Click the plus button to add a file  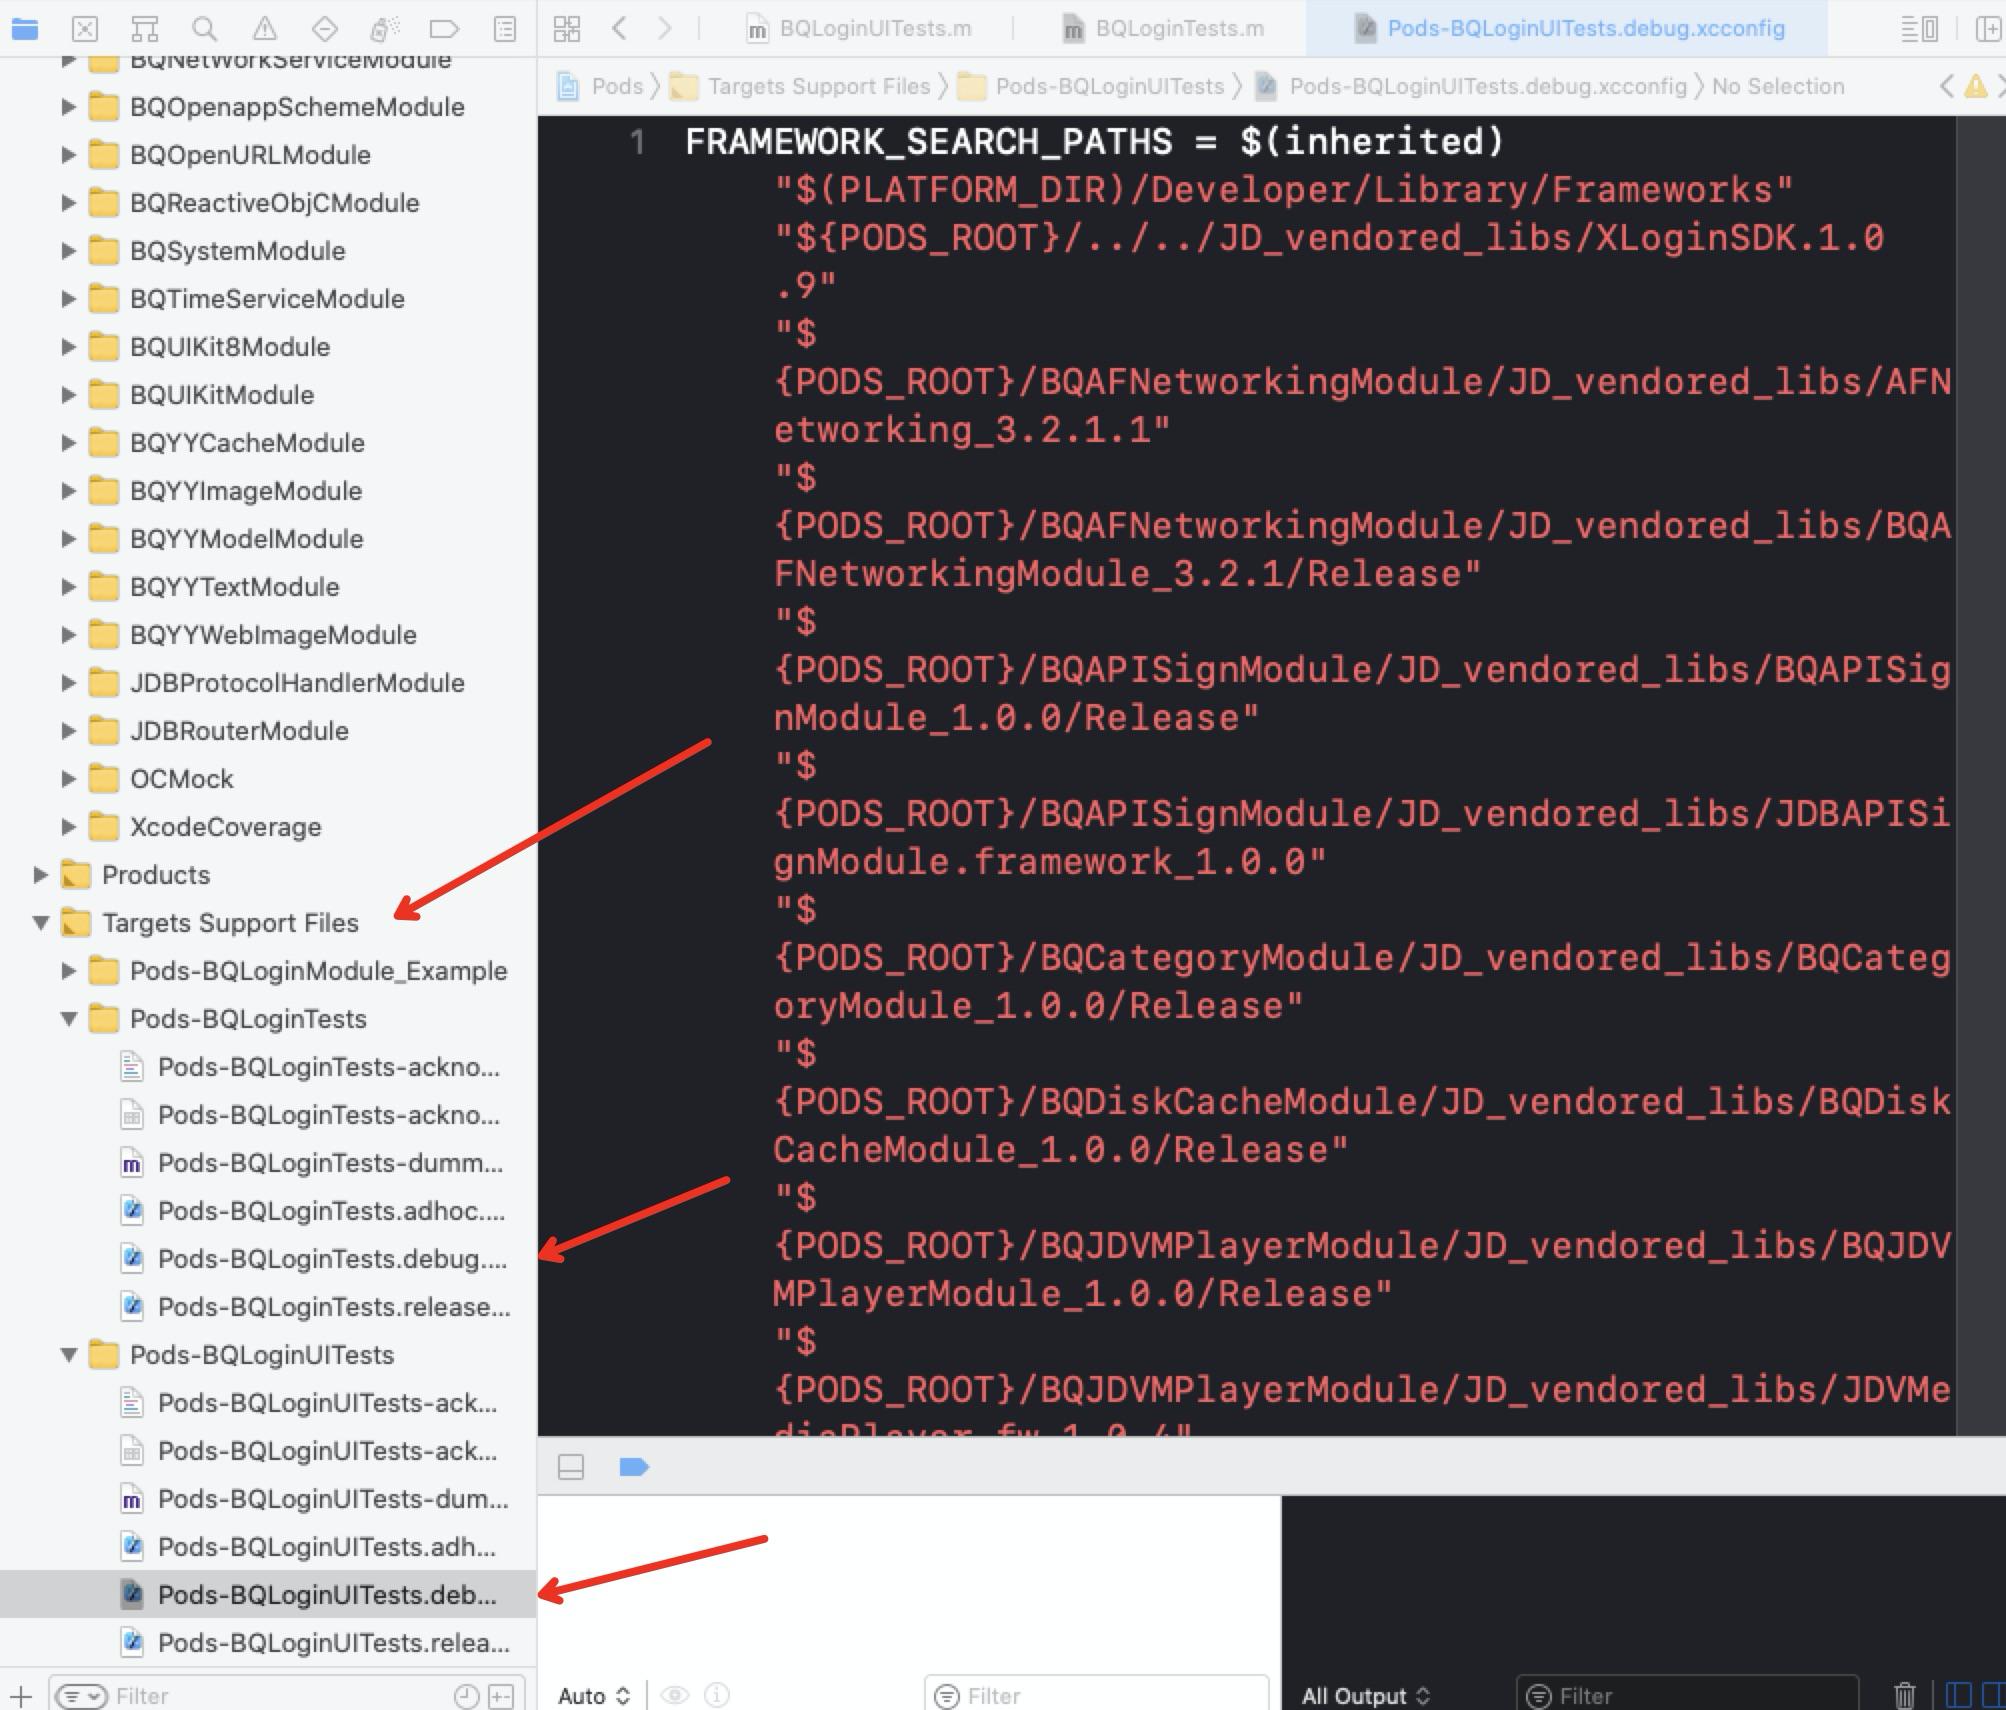pos(22,1695)
